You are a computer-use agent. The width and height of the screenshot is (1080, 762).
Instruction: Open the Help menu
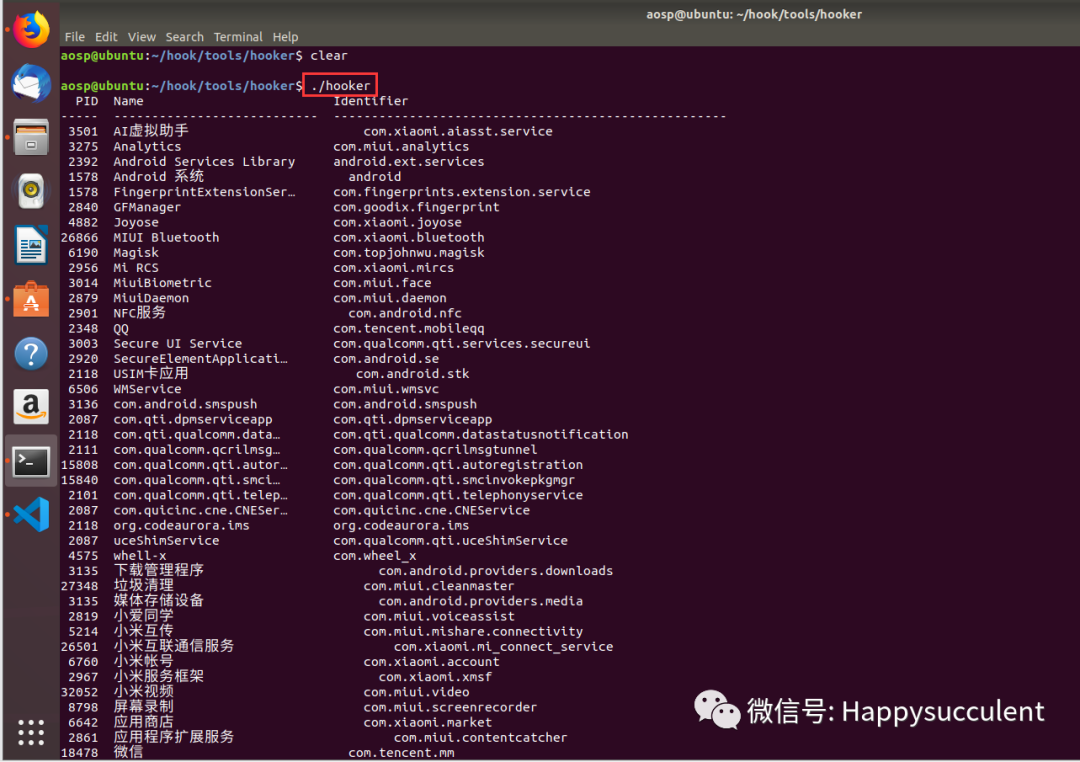coord(285,37)
